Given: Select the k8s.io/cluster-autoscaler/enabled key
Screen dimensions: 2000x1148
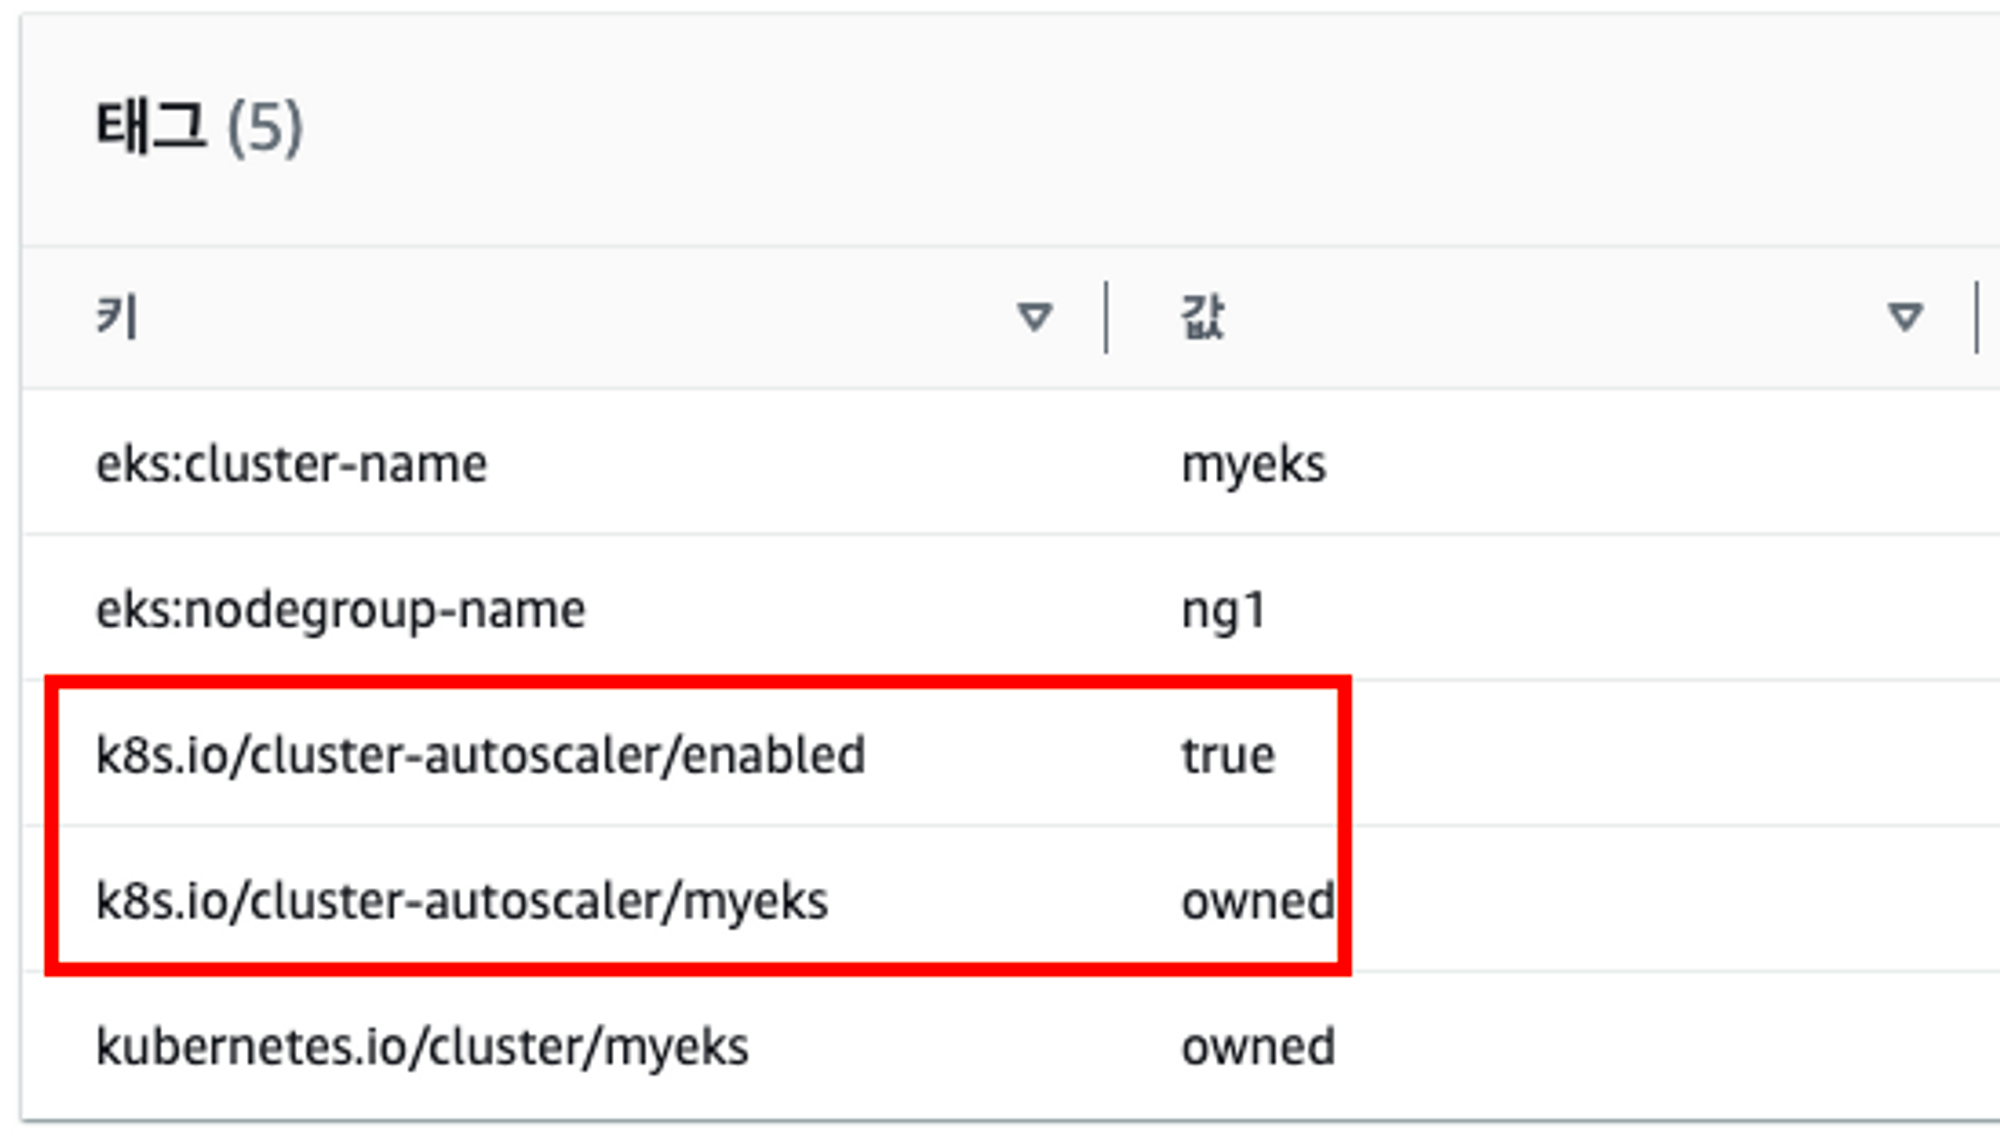Looking at the screenshot, I should (480, 756).
